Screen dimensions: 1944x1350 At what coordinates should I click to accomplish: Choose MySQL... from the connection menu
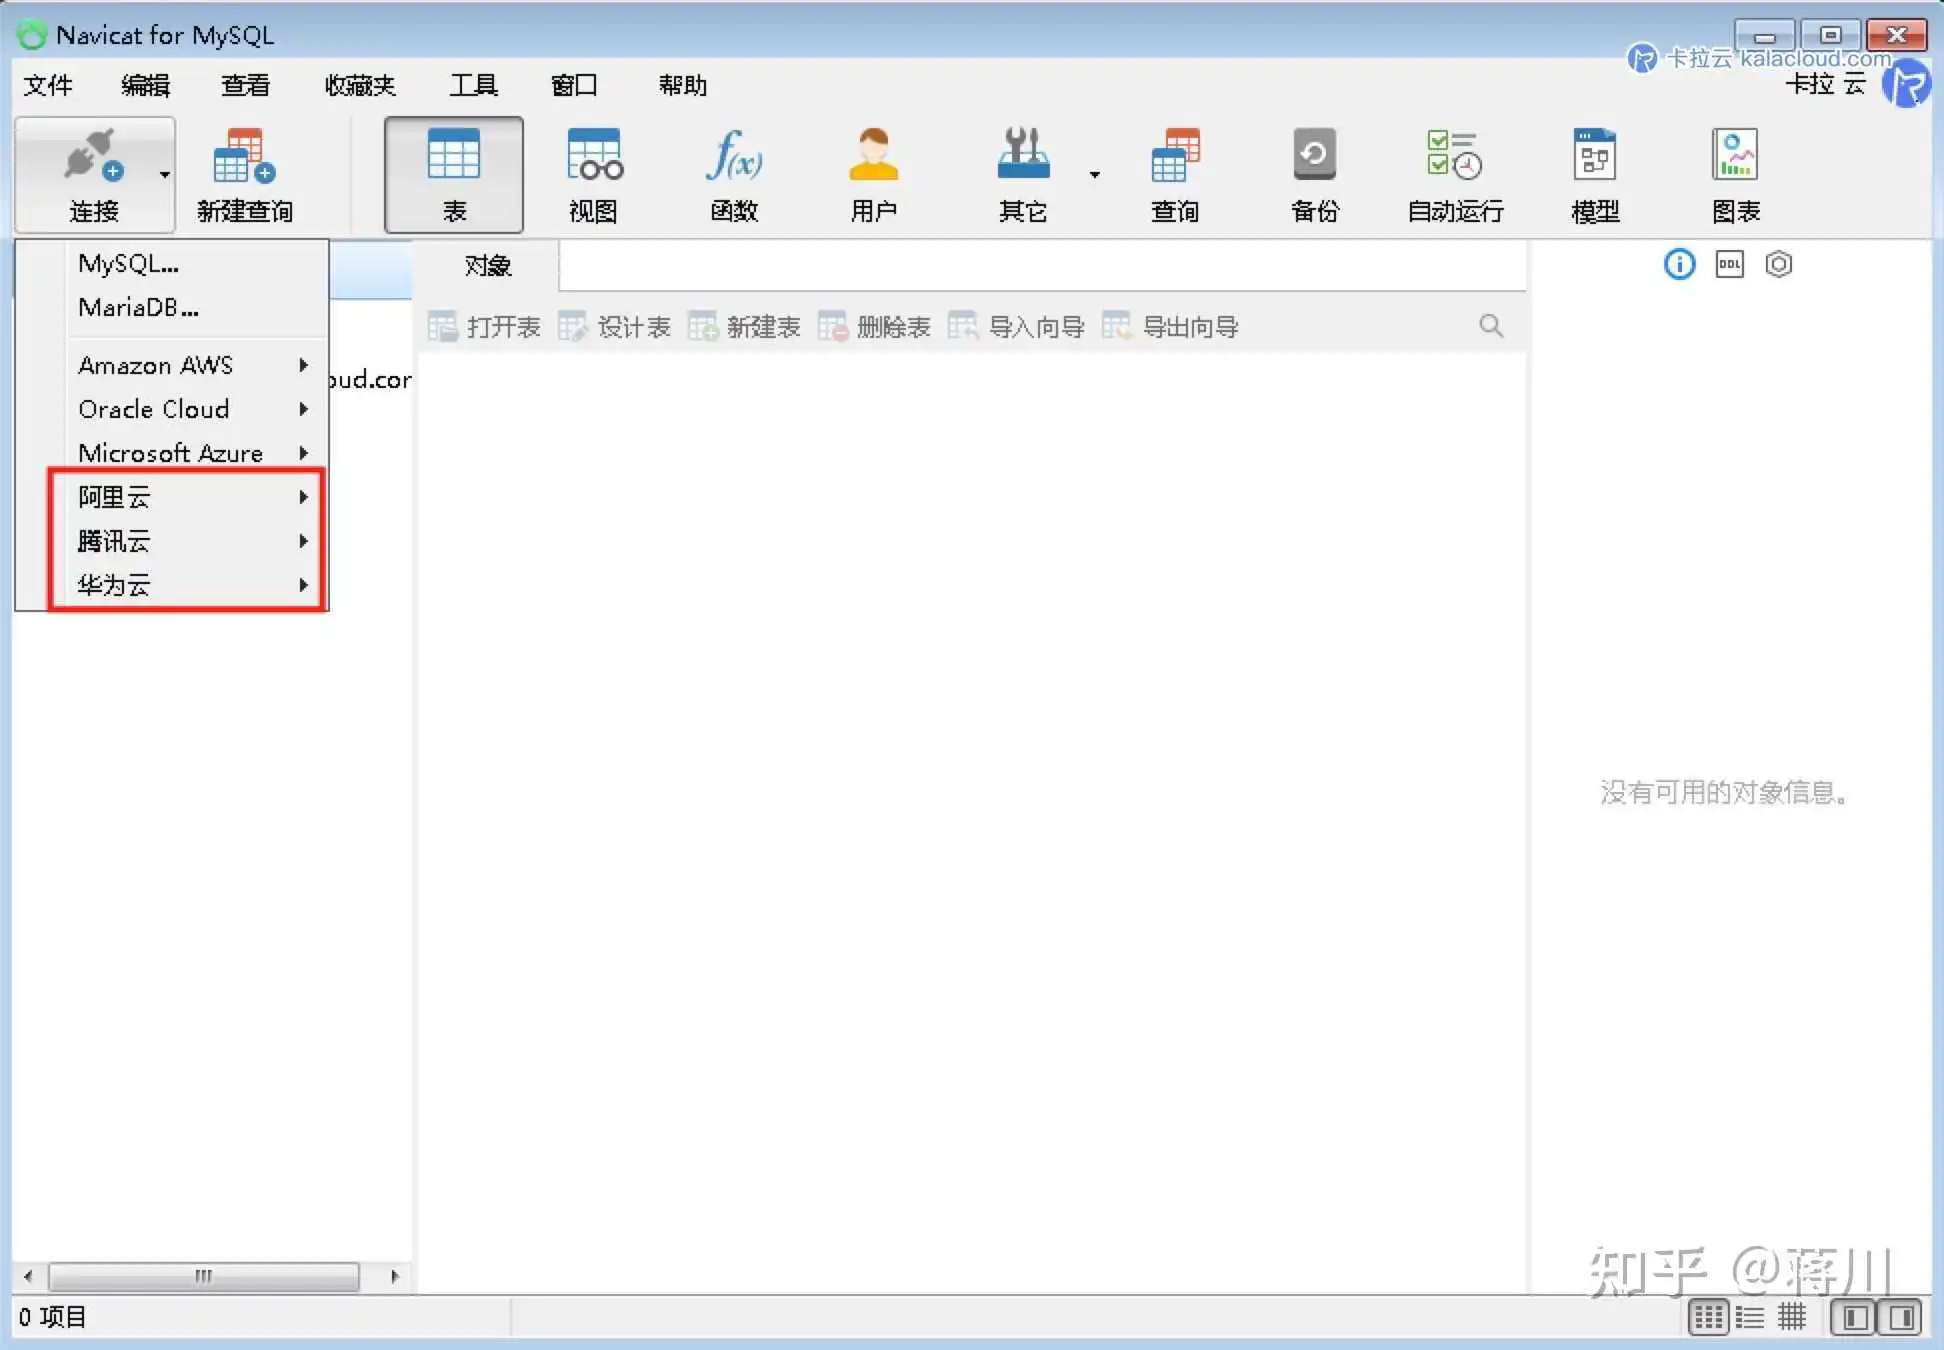pos(128,264)
